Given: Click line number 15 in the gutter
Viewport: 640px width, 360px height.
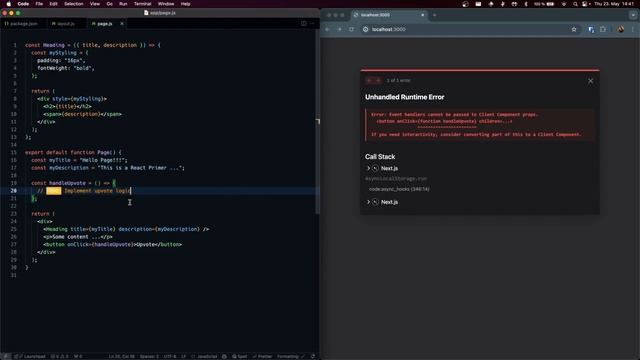Looking at the screenshot, I should click(13, 152).
